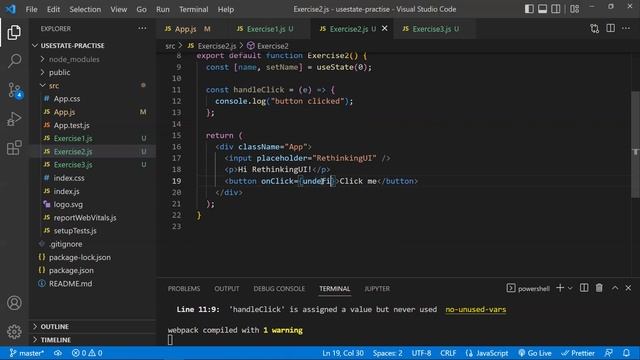Switch to the PROBLEMS panel tab

(184, 289)
